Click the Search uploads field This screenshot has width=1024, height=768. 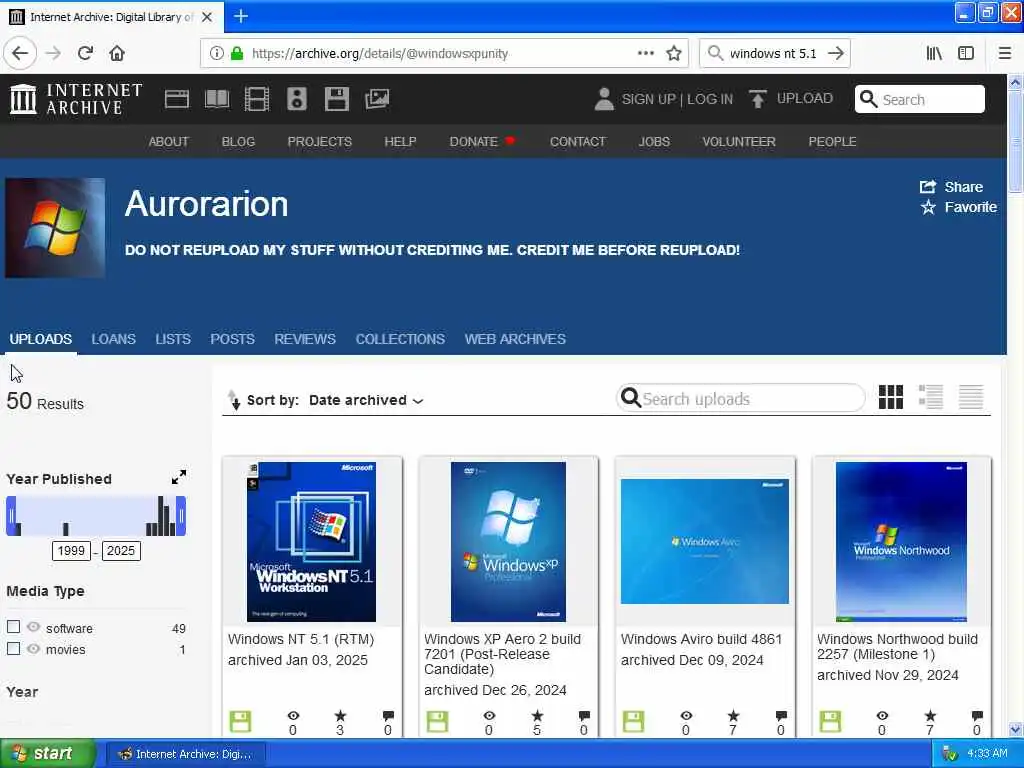741,398
